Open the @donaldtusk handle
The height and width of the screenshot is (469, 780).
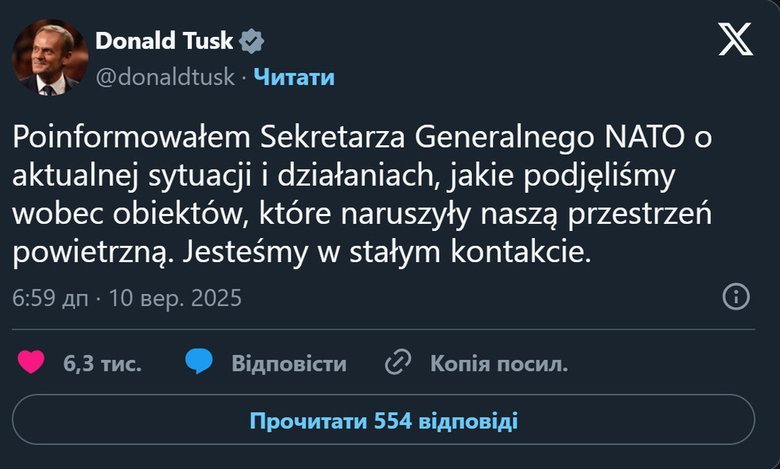[165, 77]
